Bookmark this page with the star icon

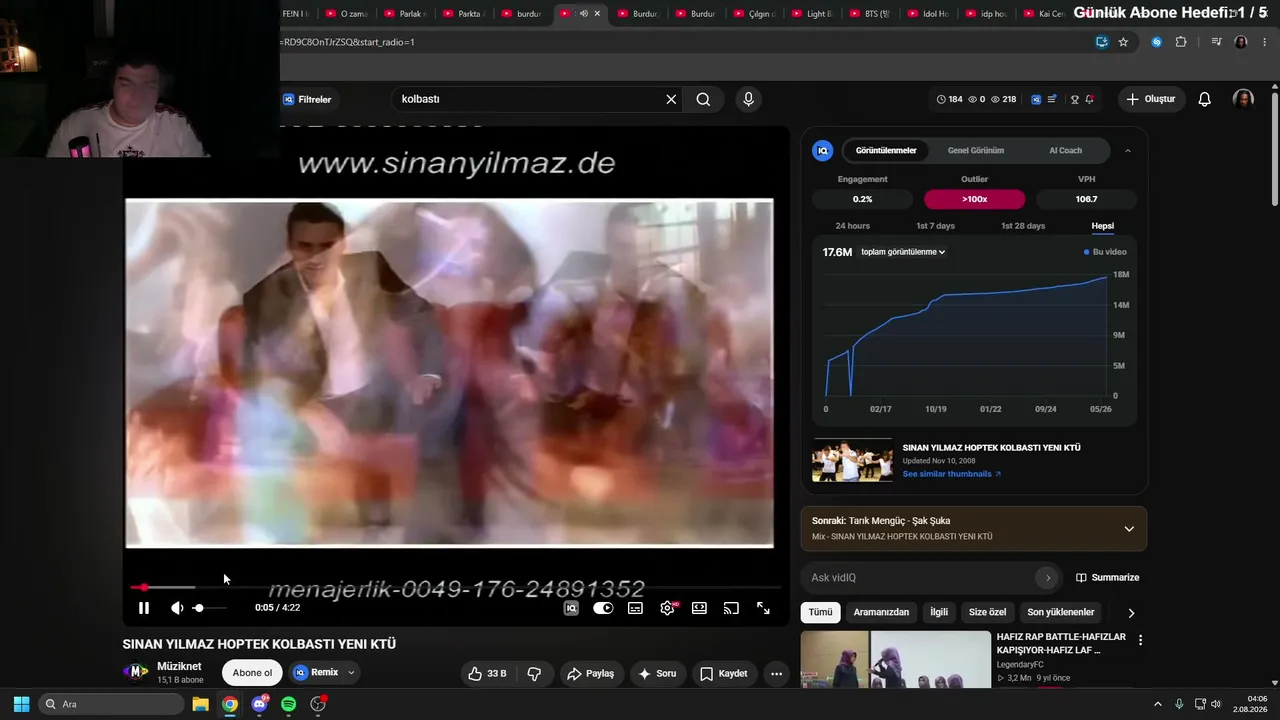coord(1123,42)
